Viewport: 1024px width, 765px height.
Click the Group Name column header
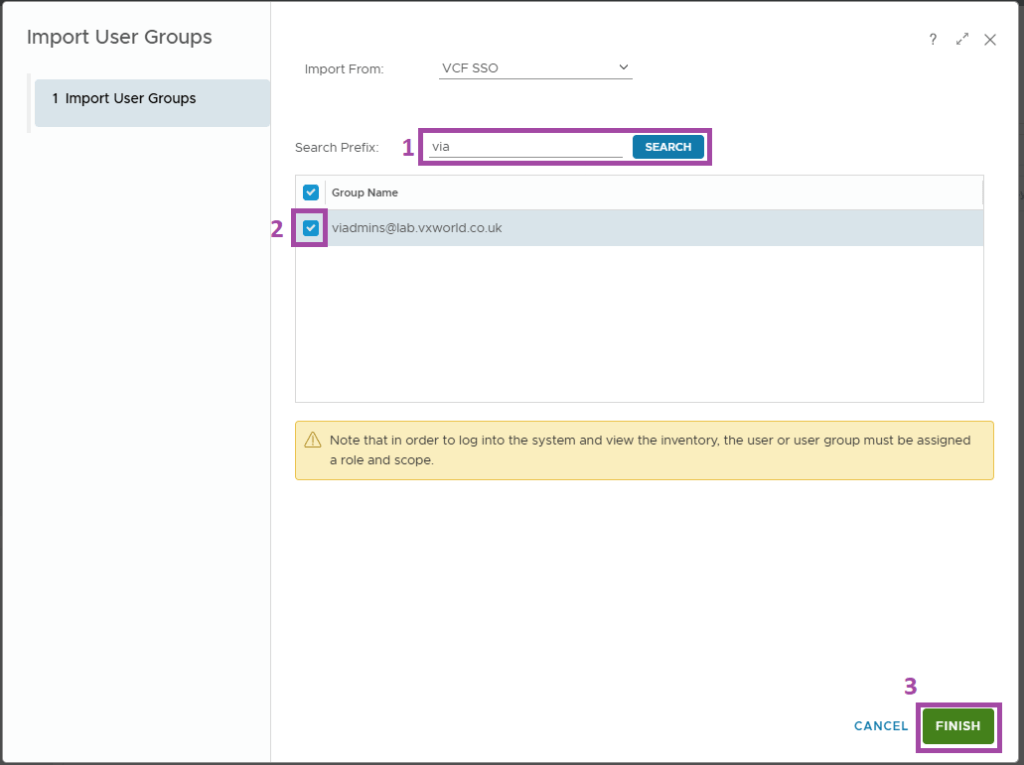pyautogui.click(x=365, y=193)
